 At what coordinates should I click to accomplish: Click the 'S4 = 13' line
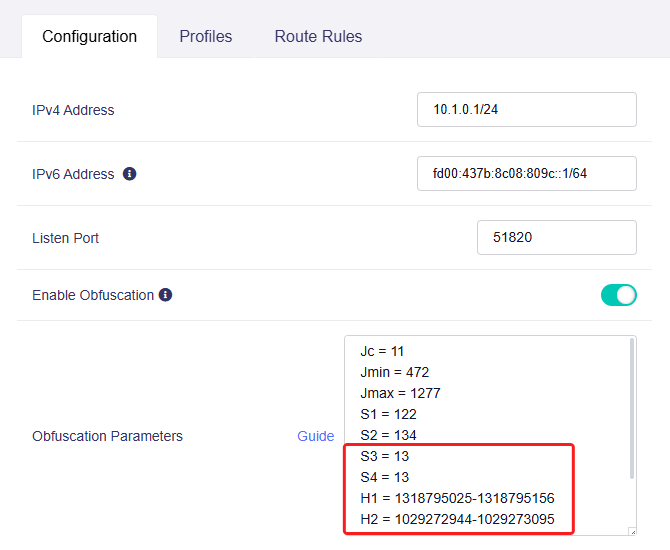coord(385,477)
